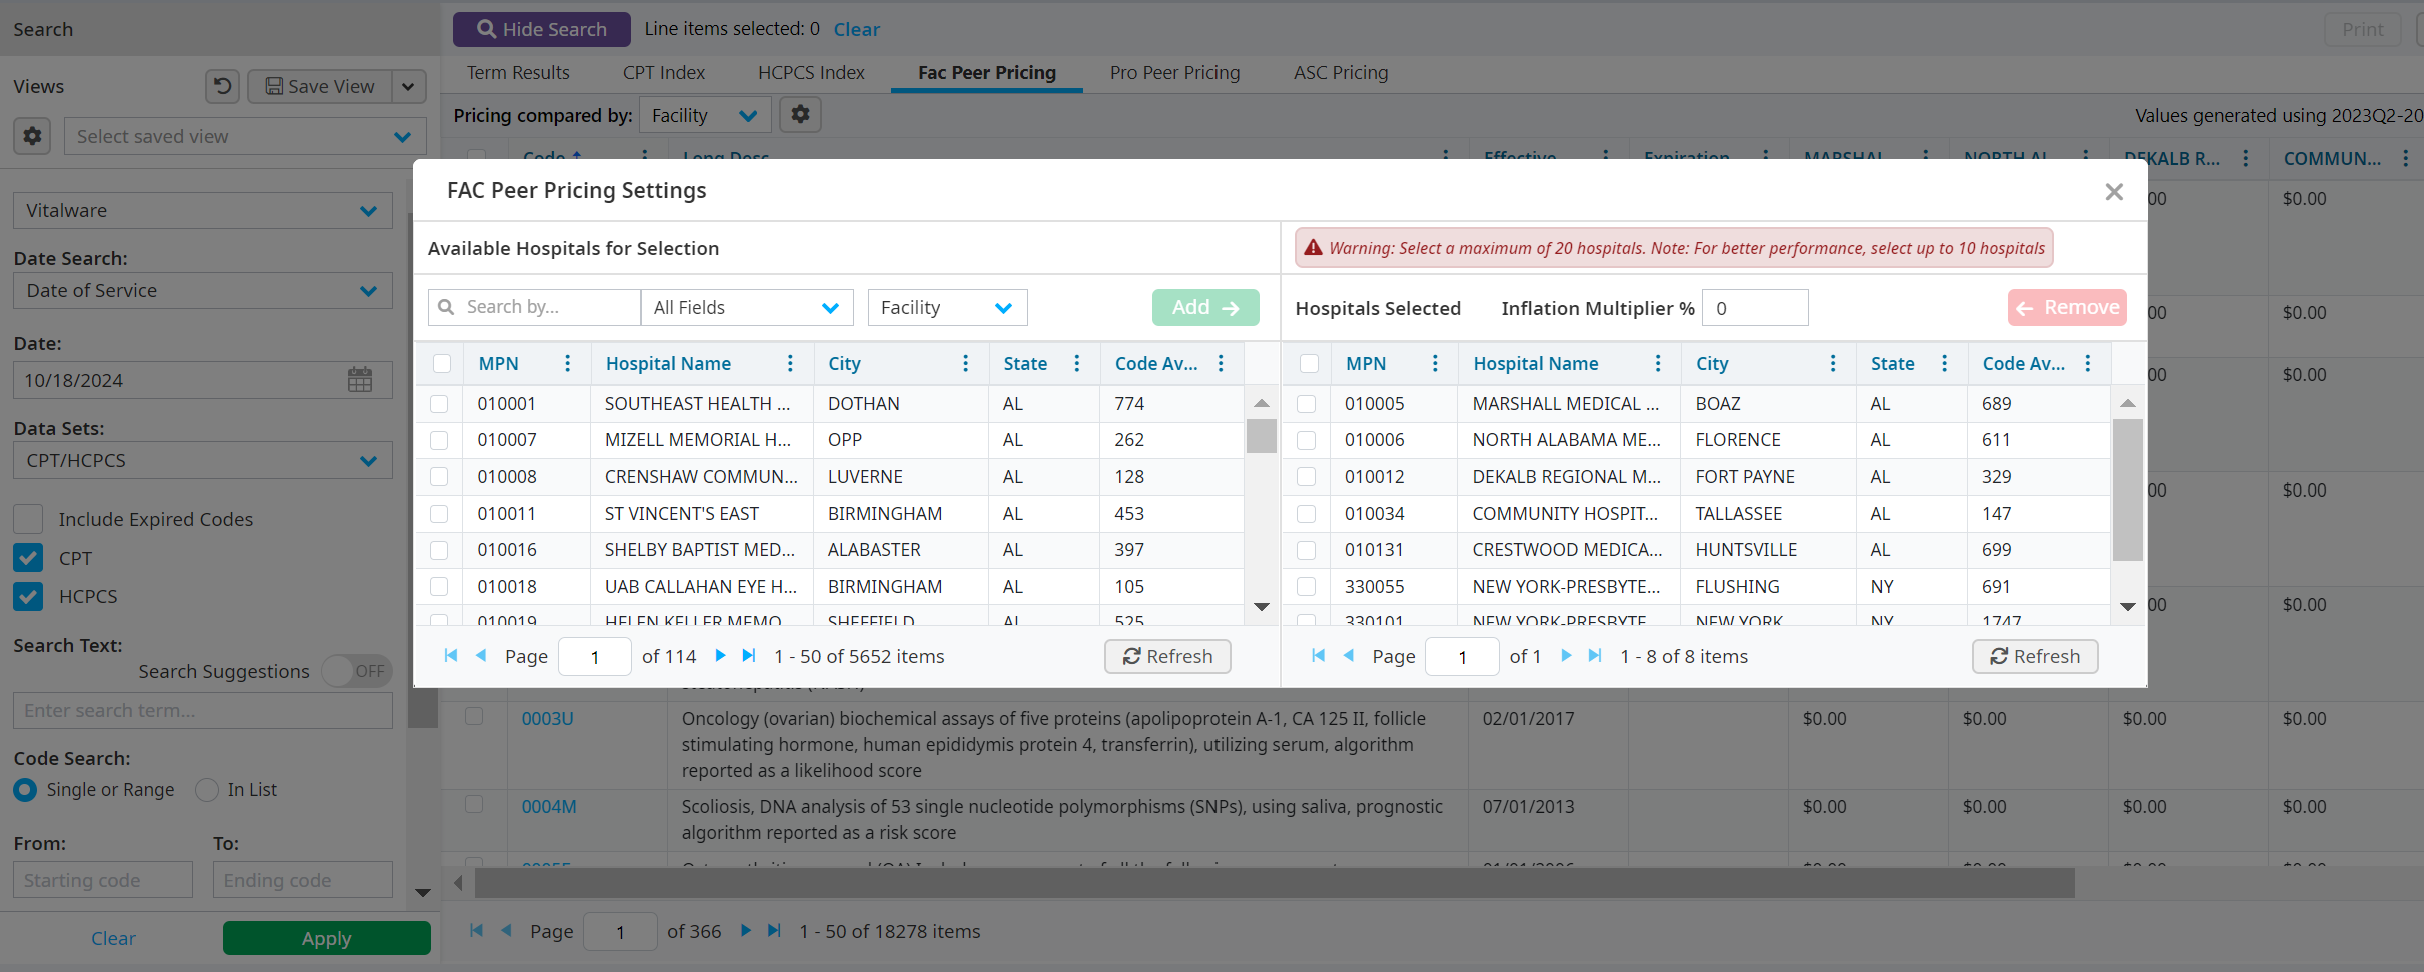2424x972 pixels.
Task: Switch to the ASC Pricing tab
Action: tap(1340, 73)
